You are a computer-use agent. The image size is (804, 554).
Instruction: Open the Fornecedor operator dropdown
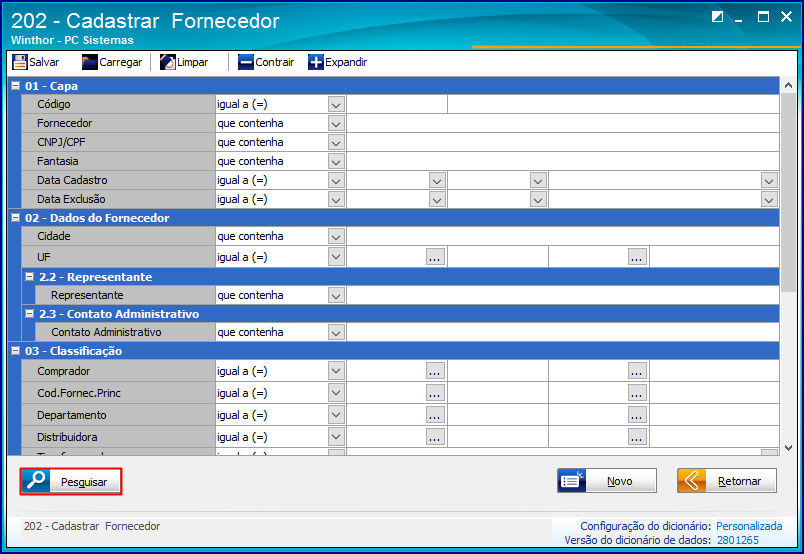click(336, 124)
